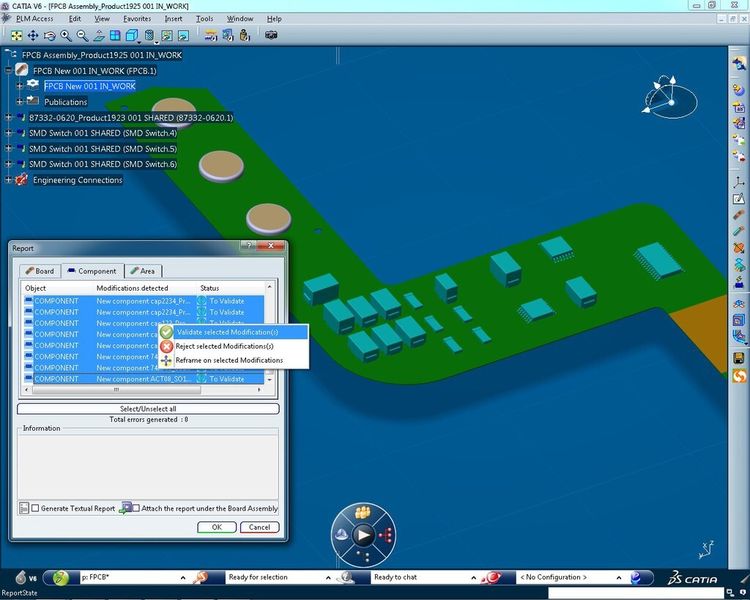
Task: Open the Window menu
Action: point(240,19)
